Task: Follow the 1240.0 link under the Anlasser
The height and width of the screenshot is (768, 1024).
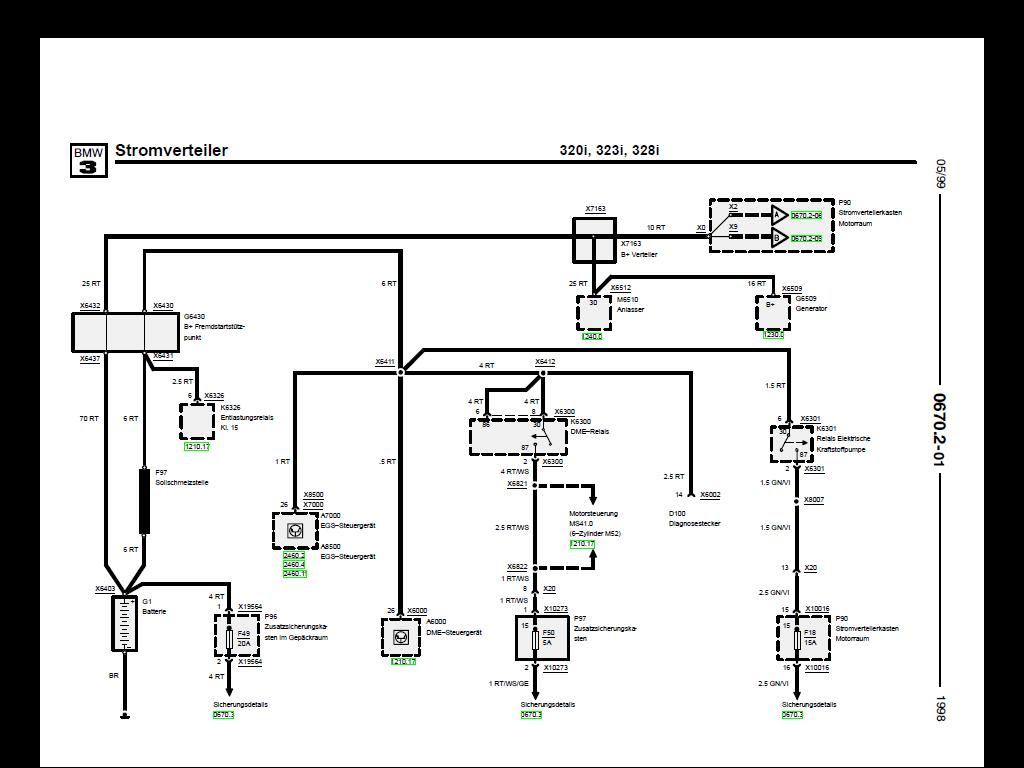Action: click(592, 336)
